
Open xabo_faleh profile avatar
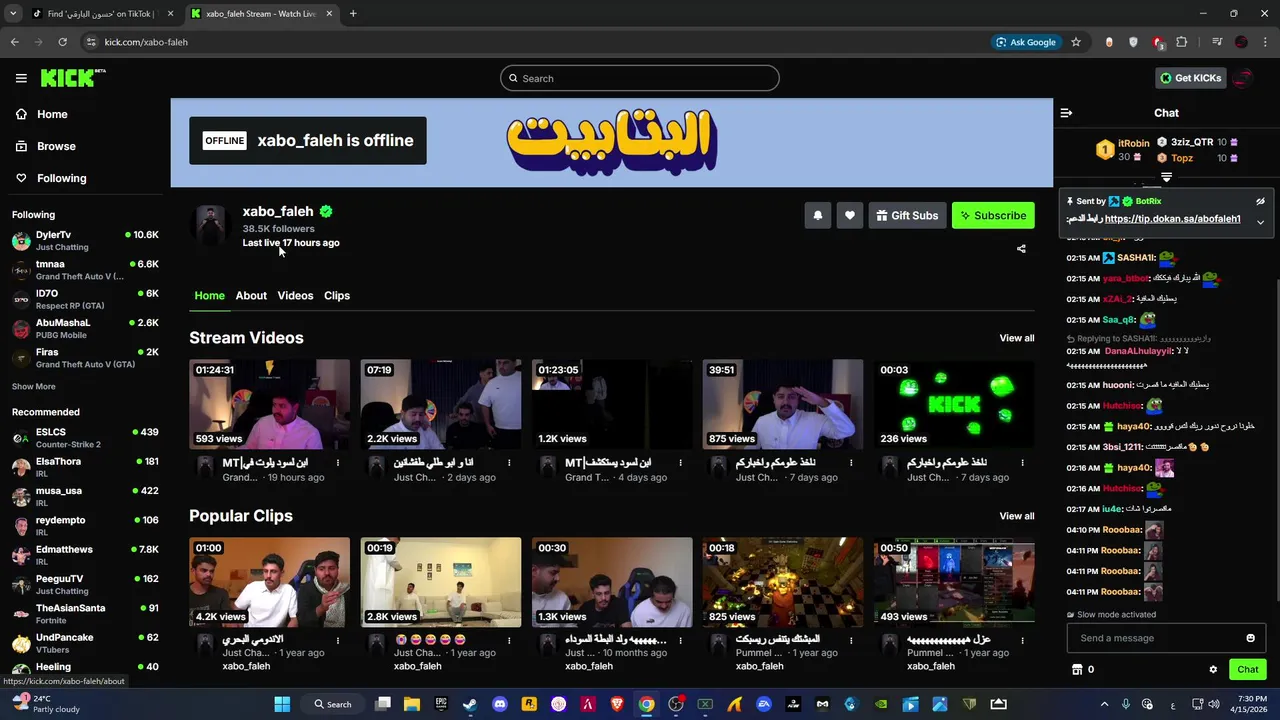[x=210, y=225]
